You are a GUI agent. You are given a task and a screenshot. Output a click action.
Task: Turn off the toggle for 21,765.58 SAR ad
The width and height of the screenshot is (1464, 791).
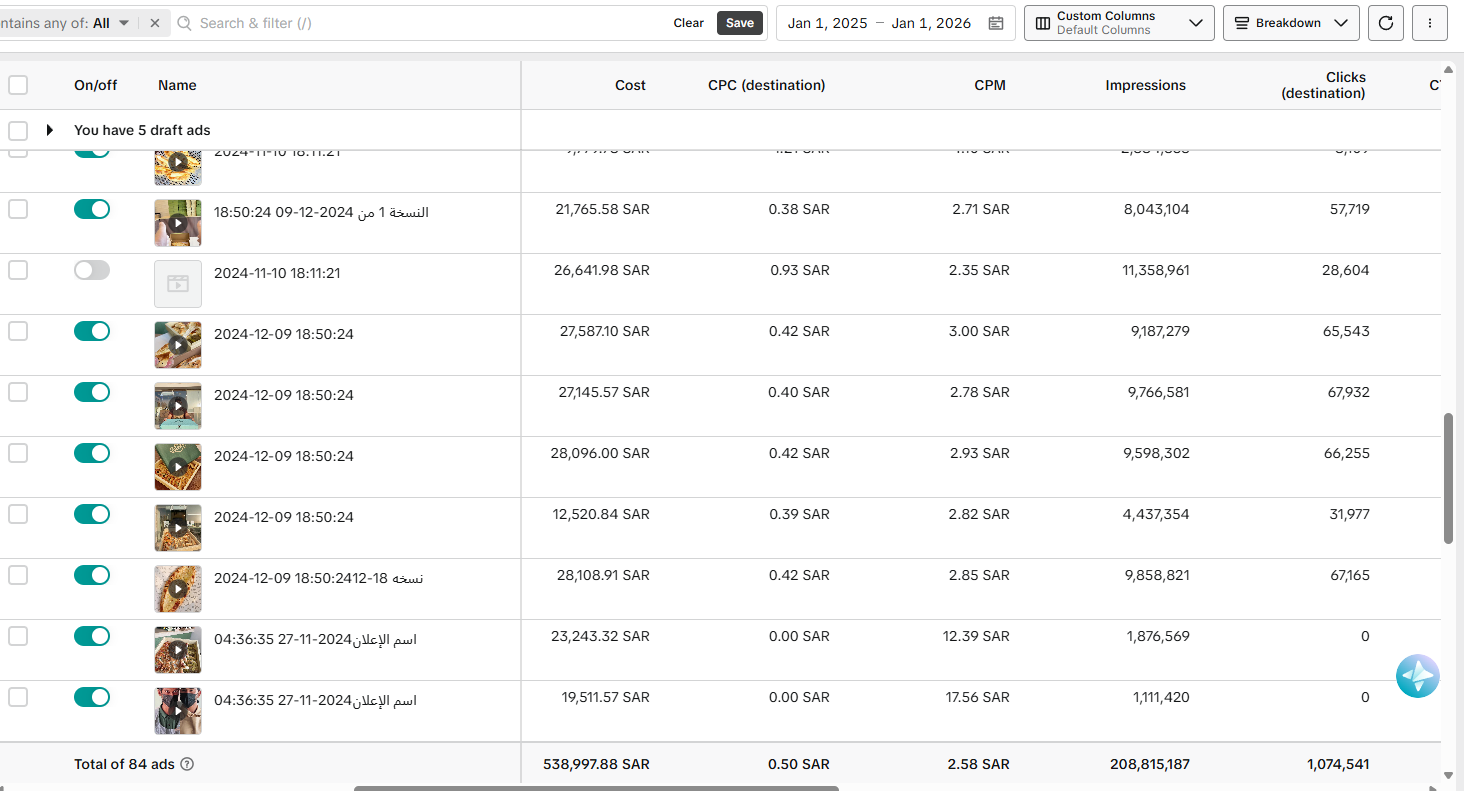tap(92, 209)
